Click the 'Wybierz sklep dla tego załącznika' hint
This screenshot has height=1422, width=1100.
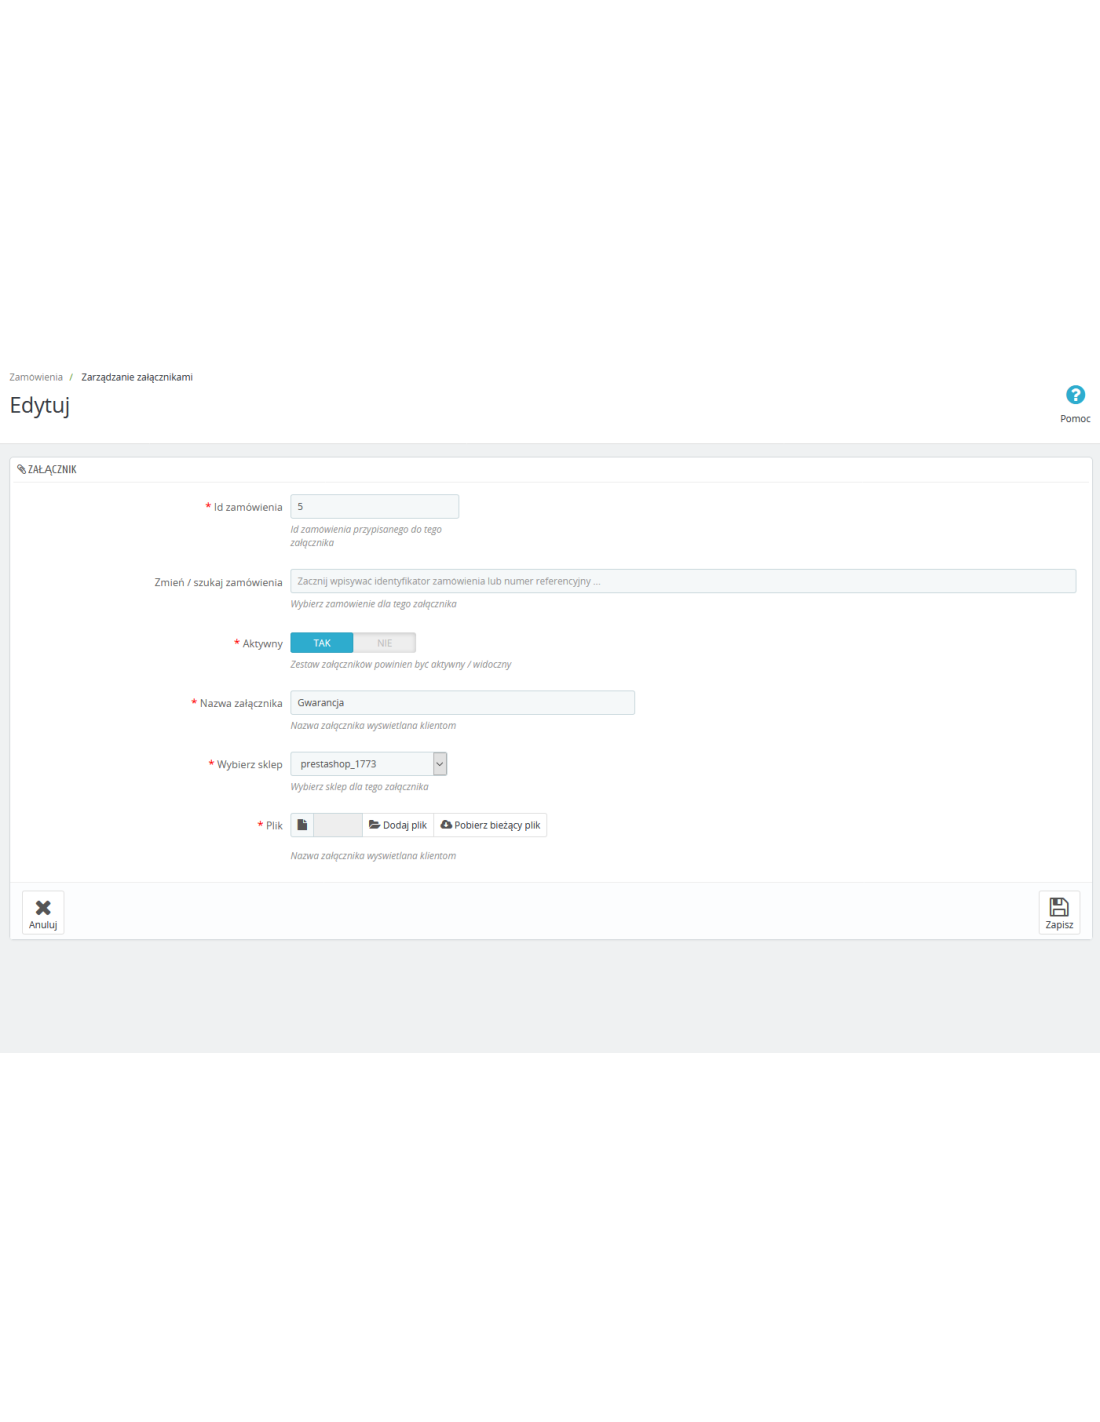point(360,787)
